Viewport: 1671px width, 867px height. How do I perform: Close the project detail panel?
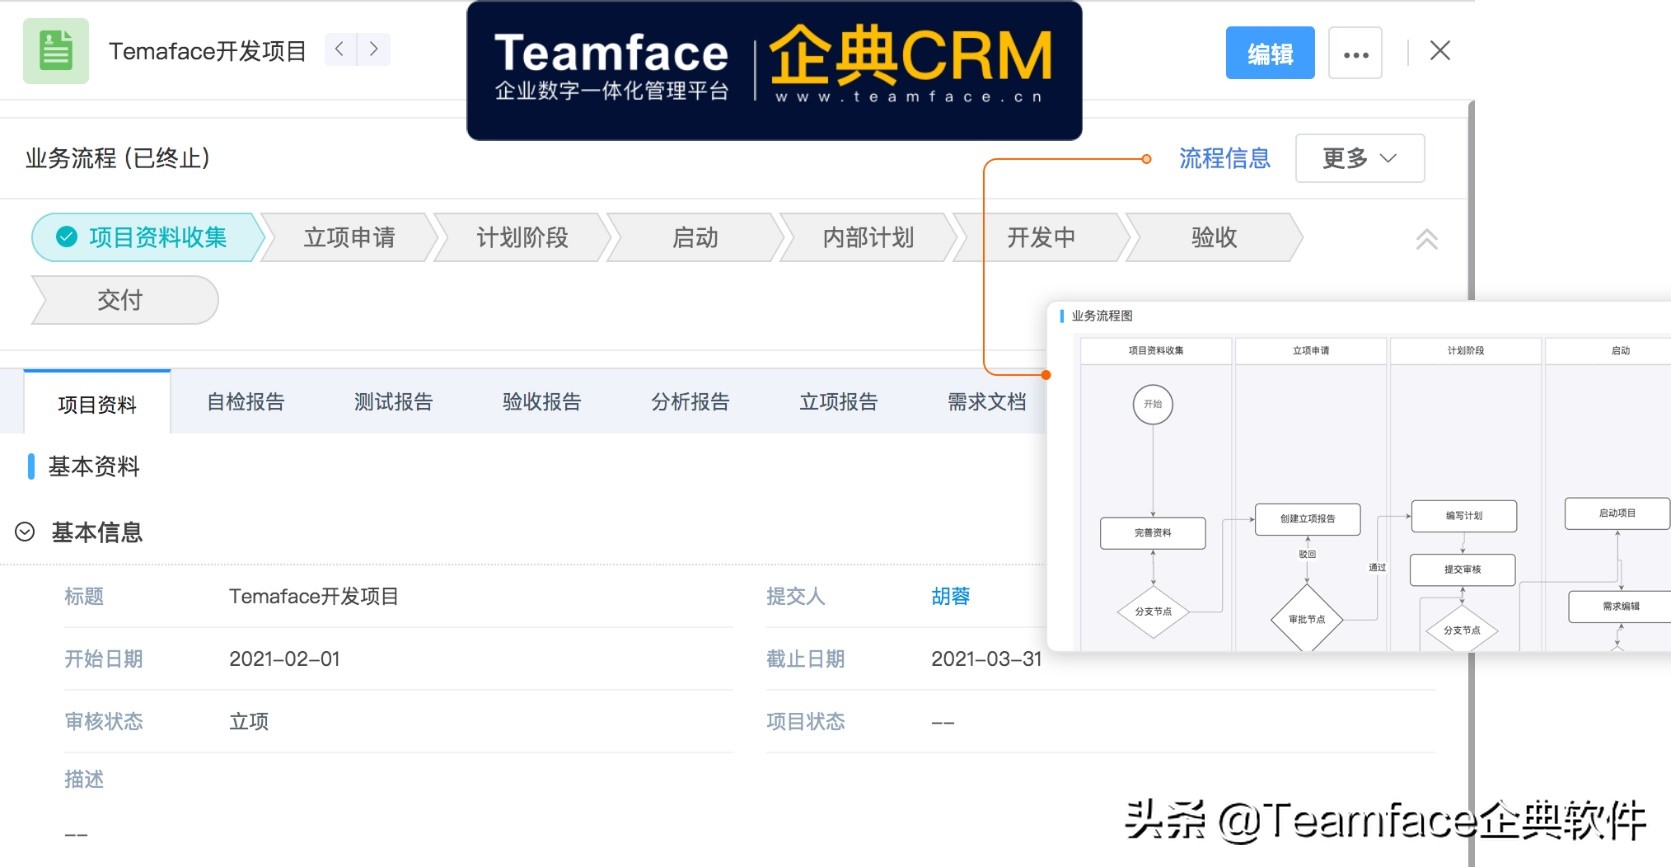(x=1440, y=51)
